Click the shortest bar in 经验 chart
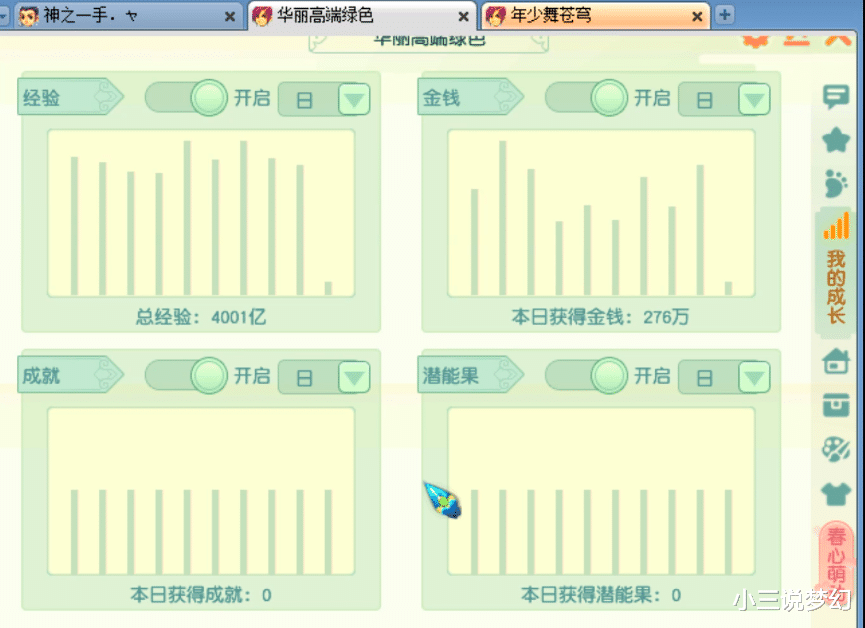Viewport: 865px width, 628px height. click(x=328, y=288)
